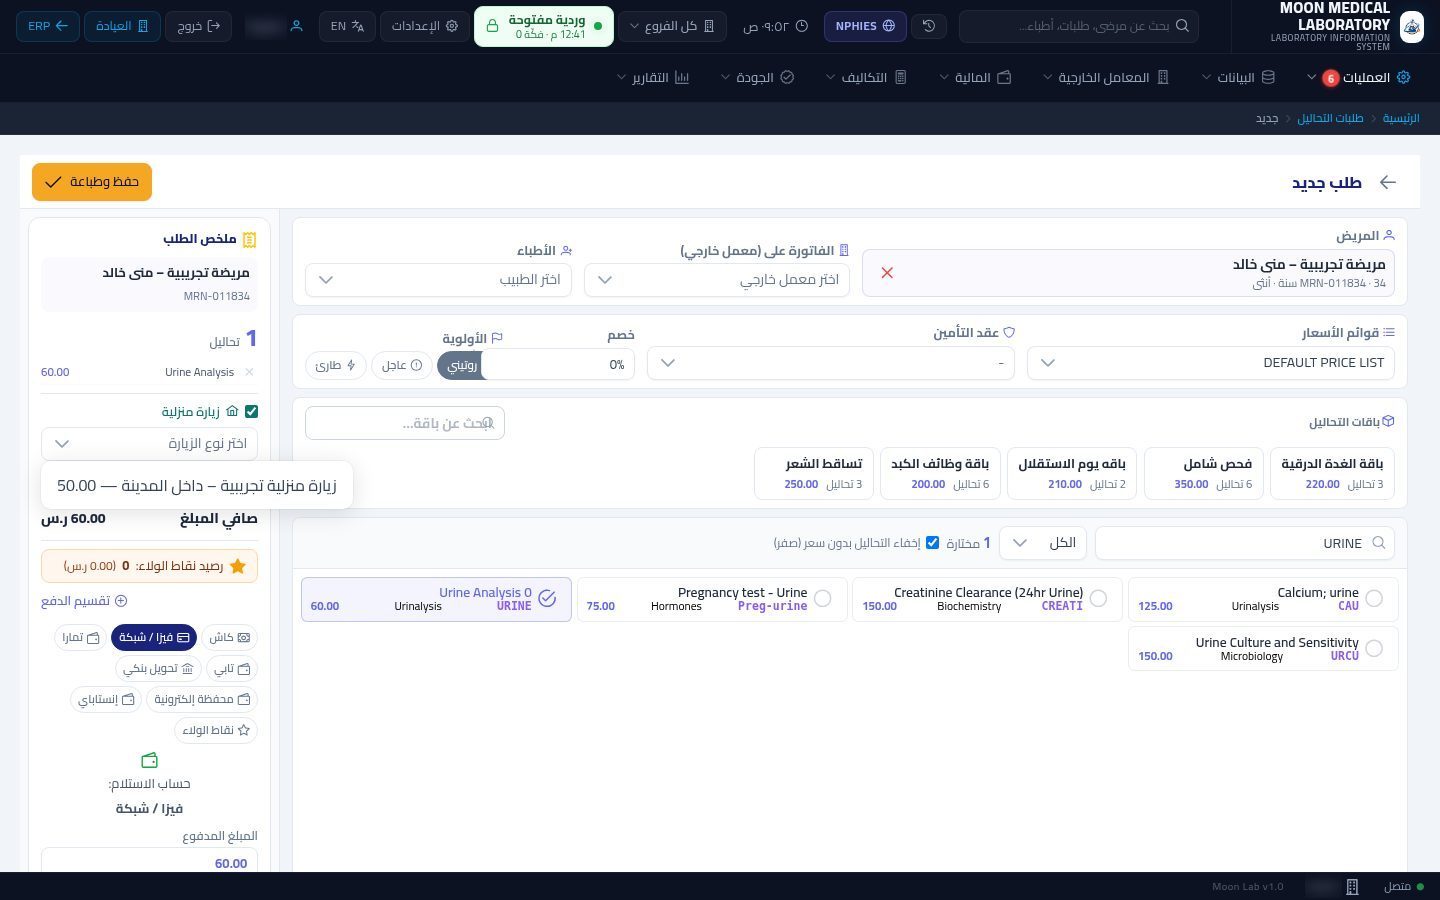Click the خروج logout button
The image size is (1440, 900).
(198, 26)
